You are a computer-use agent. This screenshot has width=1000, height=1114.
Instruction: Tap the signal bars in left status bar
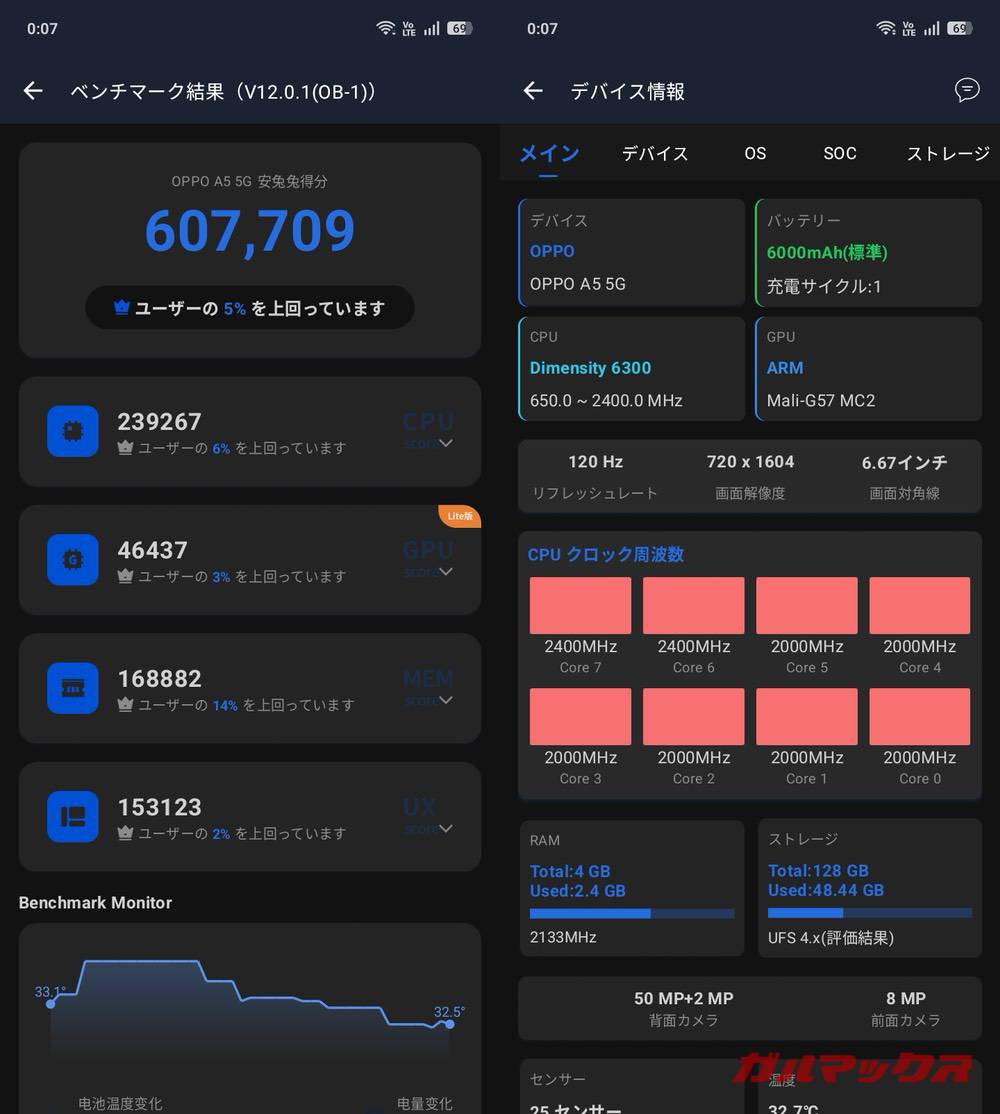pyautogui.click(x=432, y=28)
